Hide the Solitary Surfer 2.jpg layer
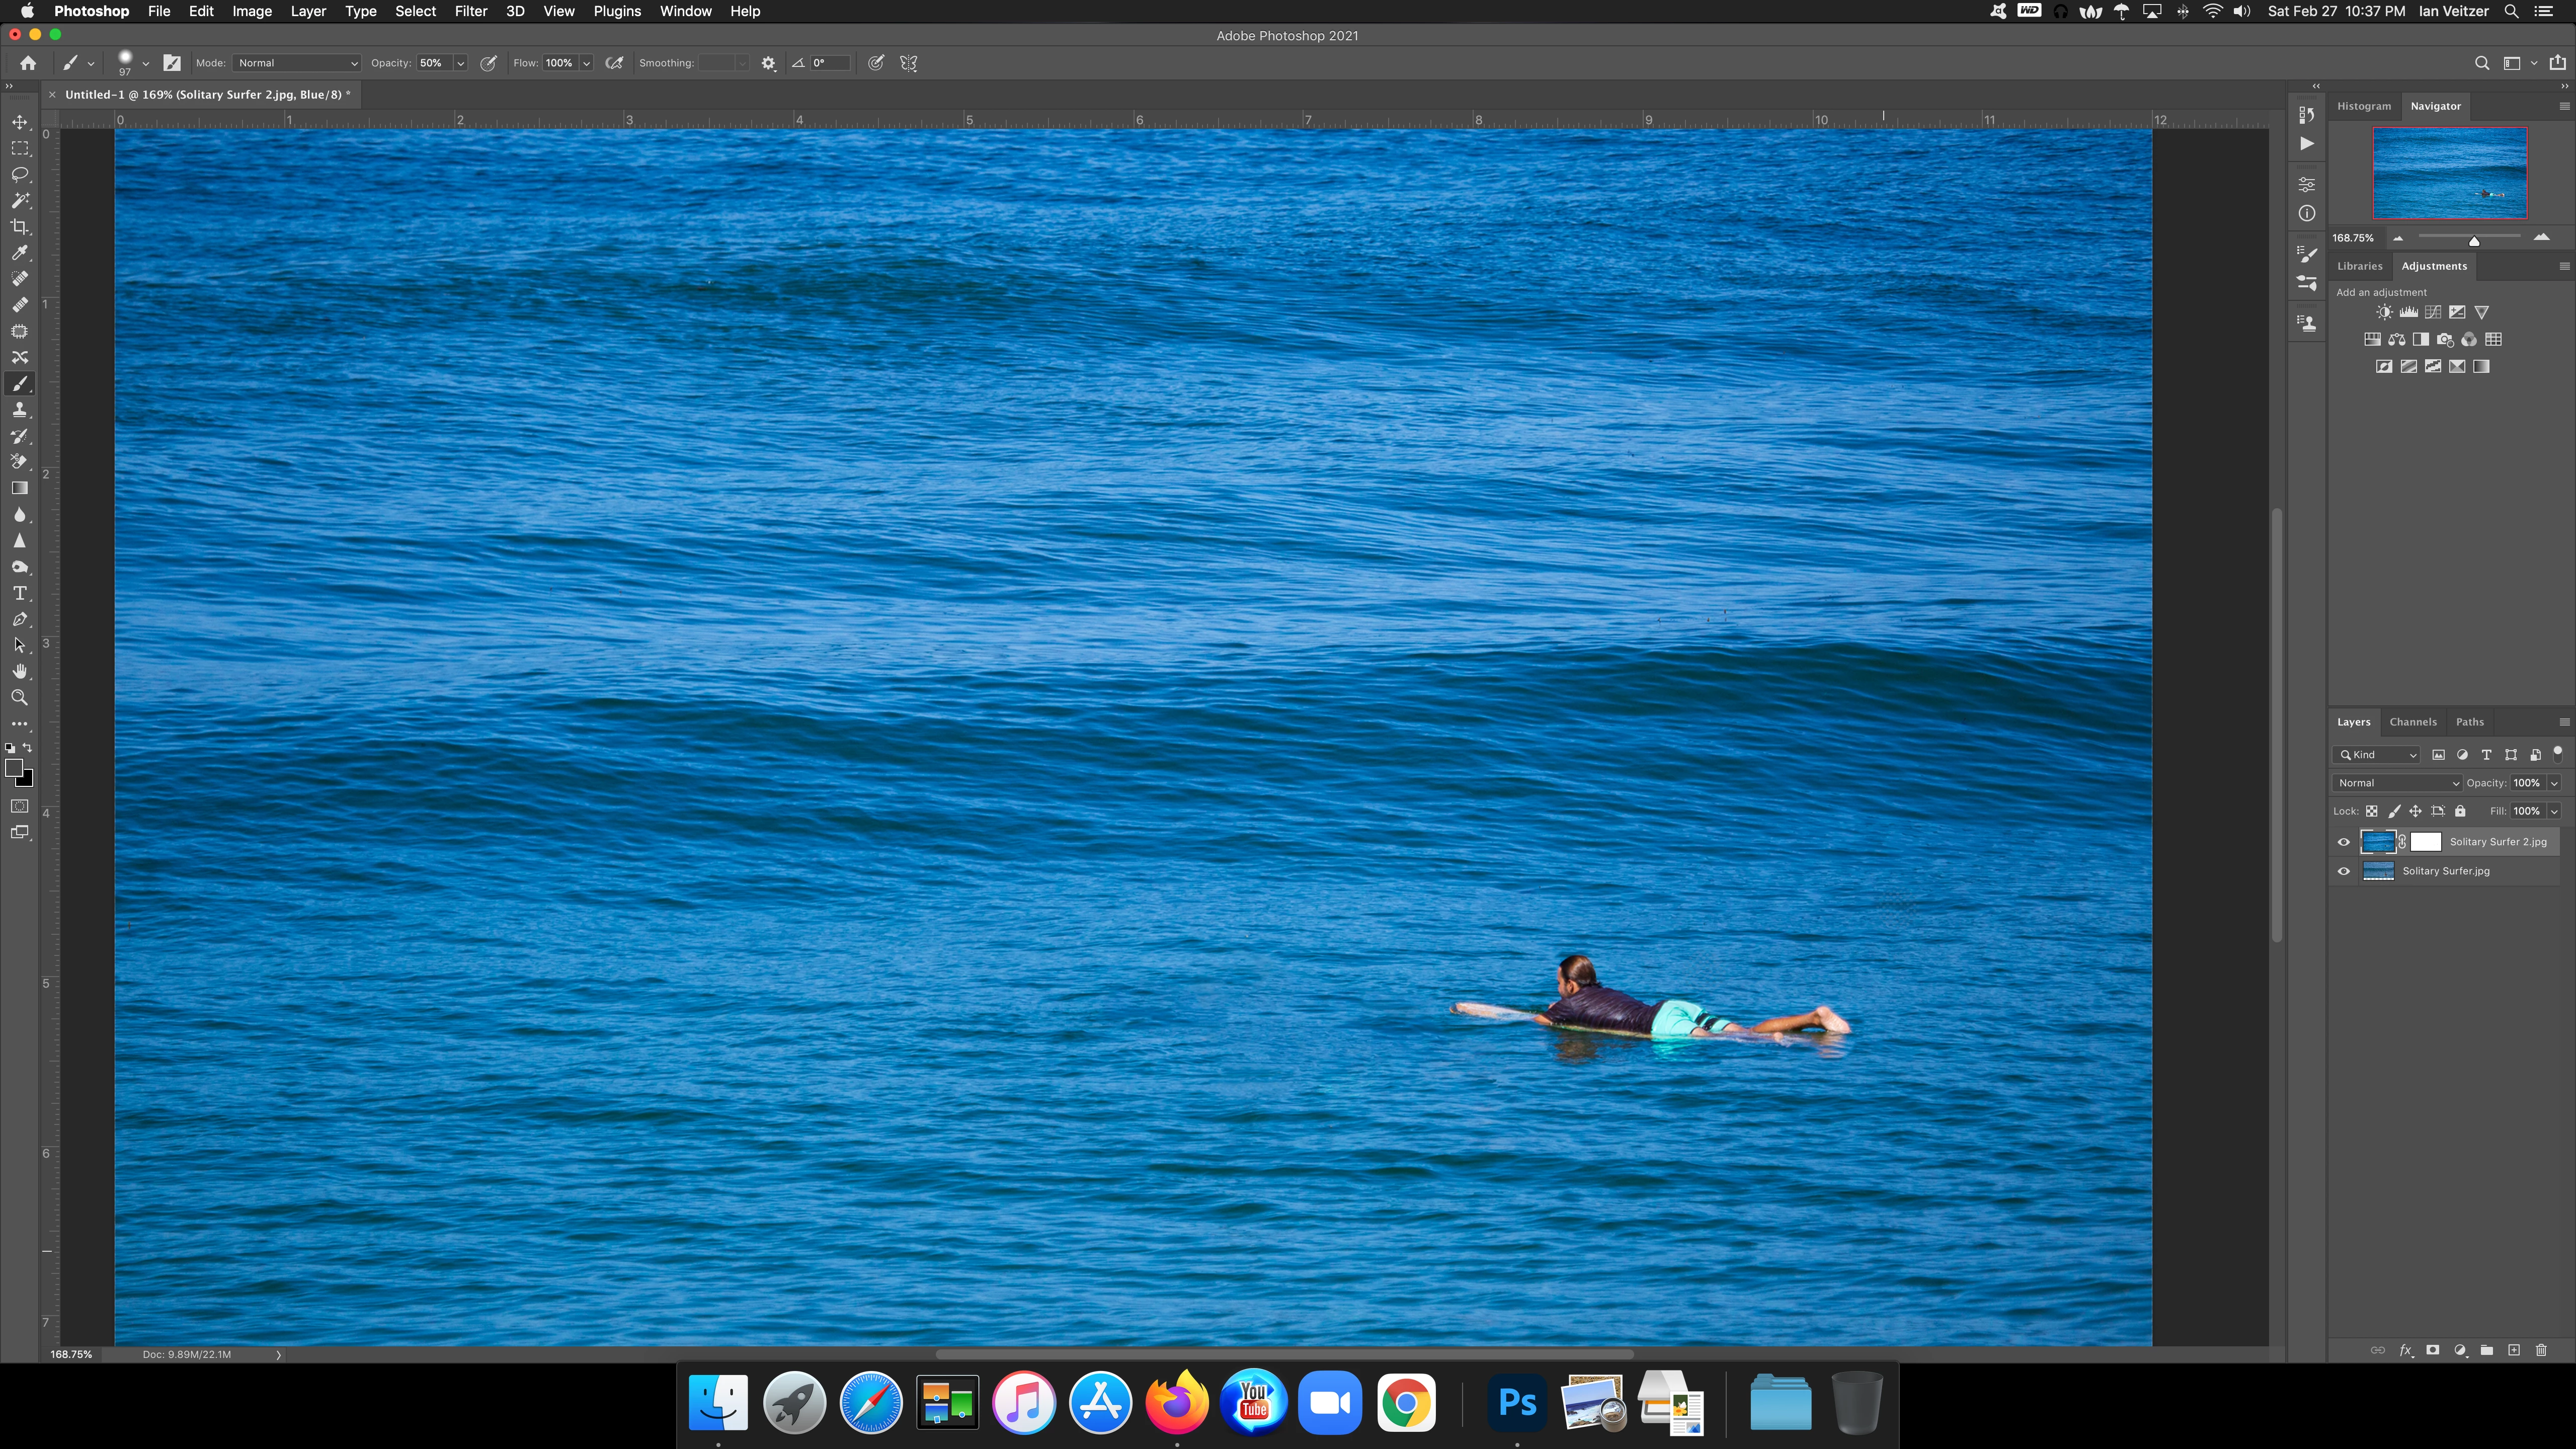The width and height of the screenshot is (2576, 1449). point(2343,842)
